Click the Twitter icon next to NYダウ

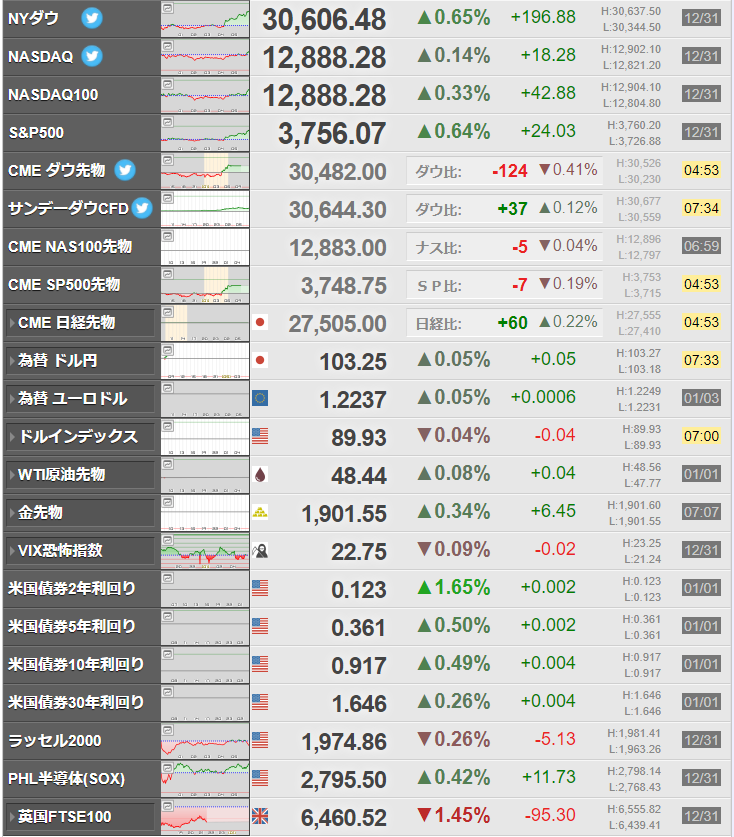coord(92,18)
